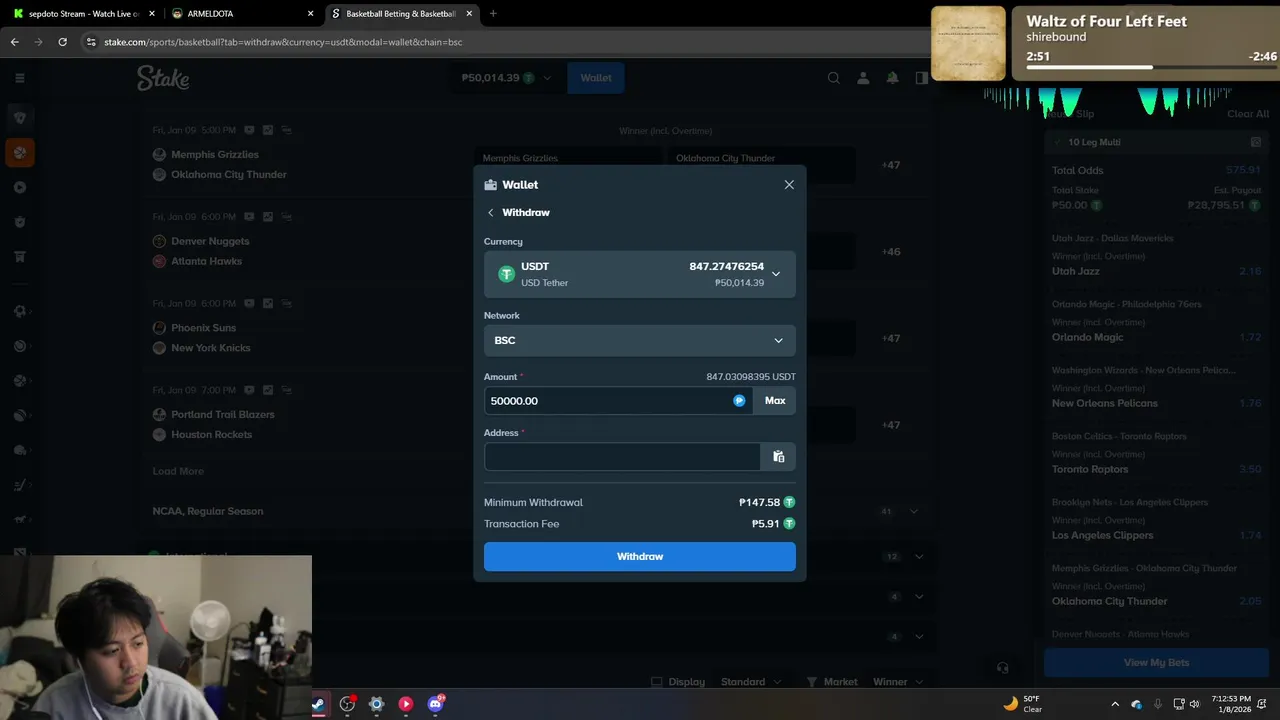Open the headset live support icon

pyautogui.click(x=1003, y=667)
